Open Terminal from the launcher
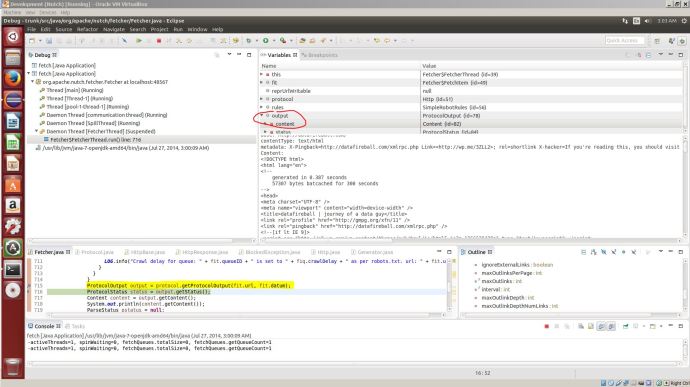690x387 pixels. coord(13,269)
